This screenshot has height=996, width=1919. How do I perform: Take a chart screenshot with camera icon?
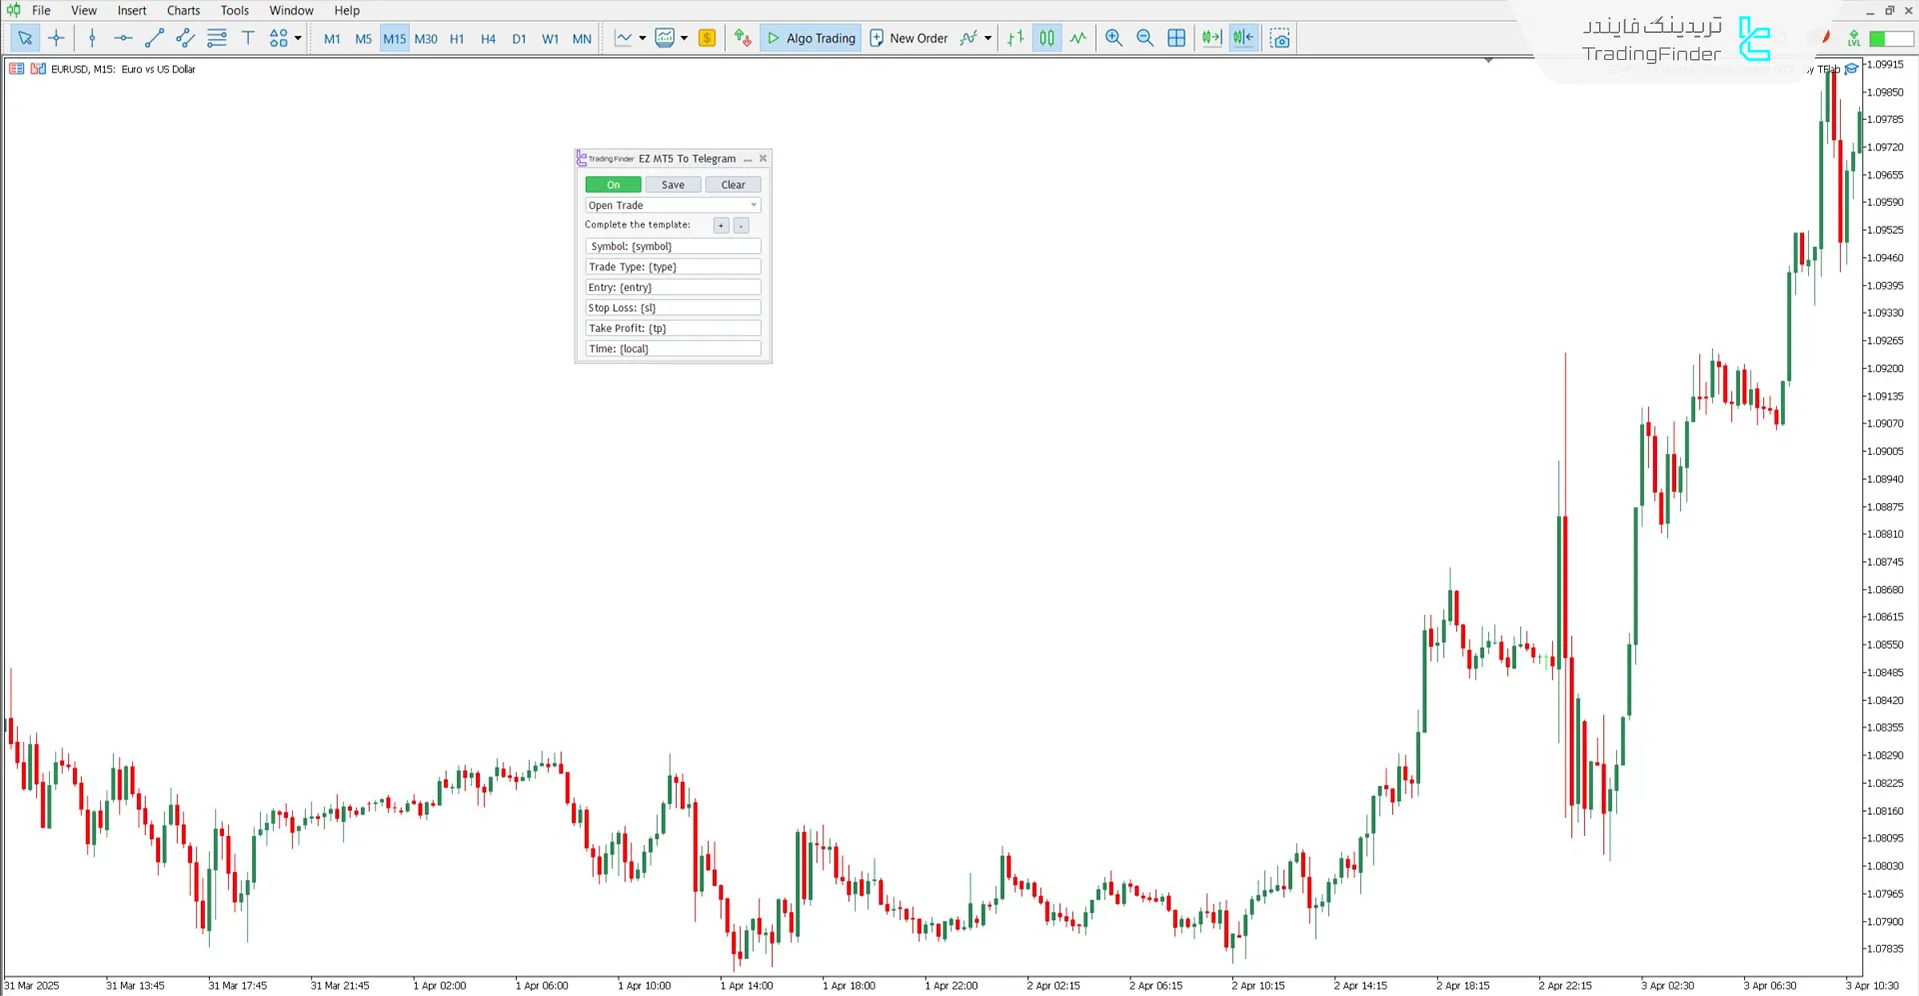pos(1280,38)
